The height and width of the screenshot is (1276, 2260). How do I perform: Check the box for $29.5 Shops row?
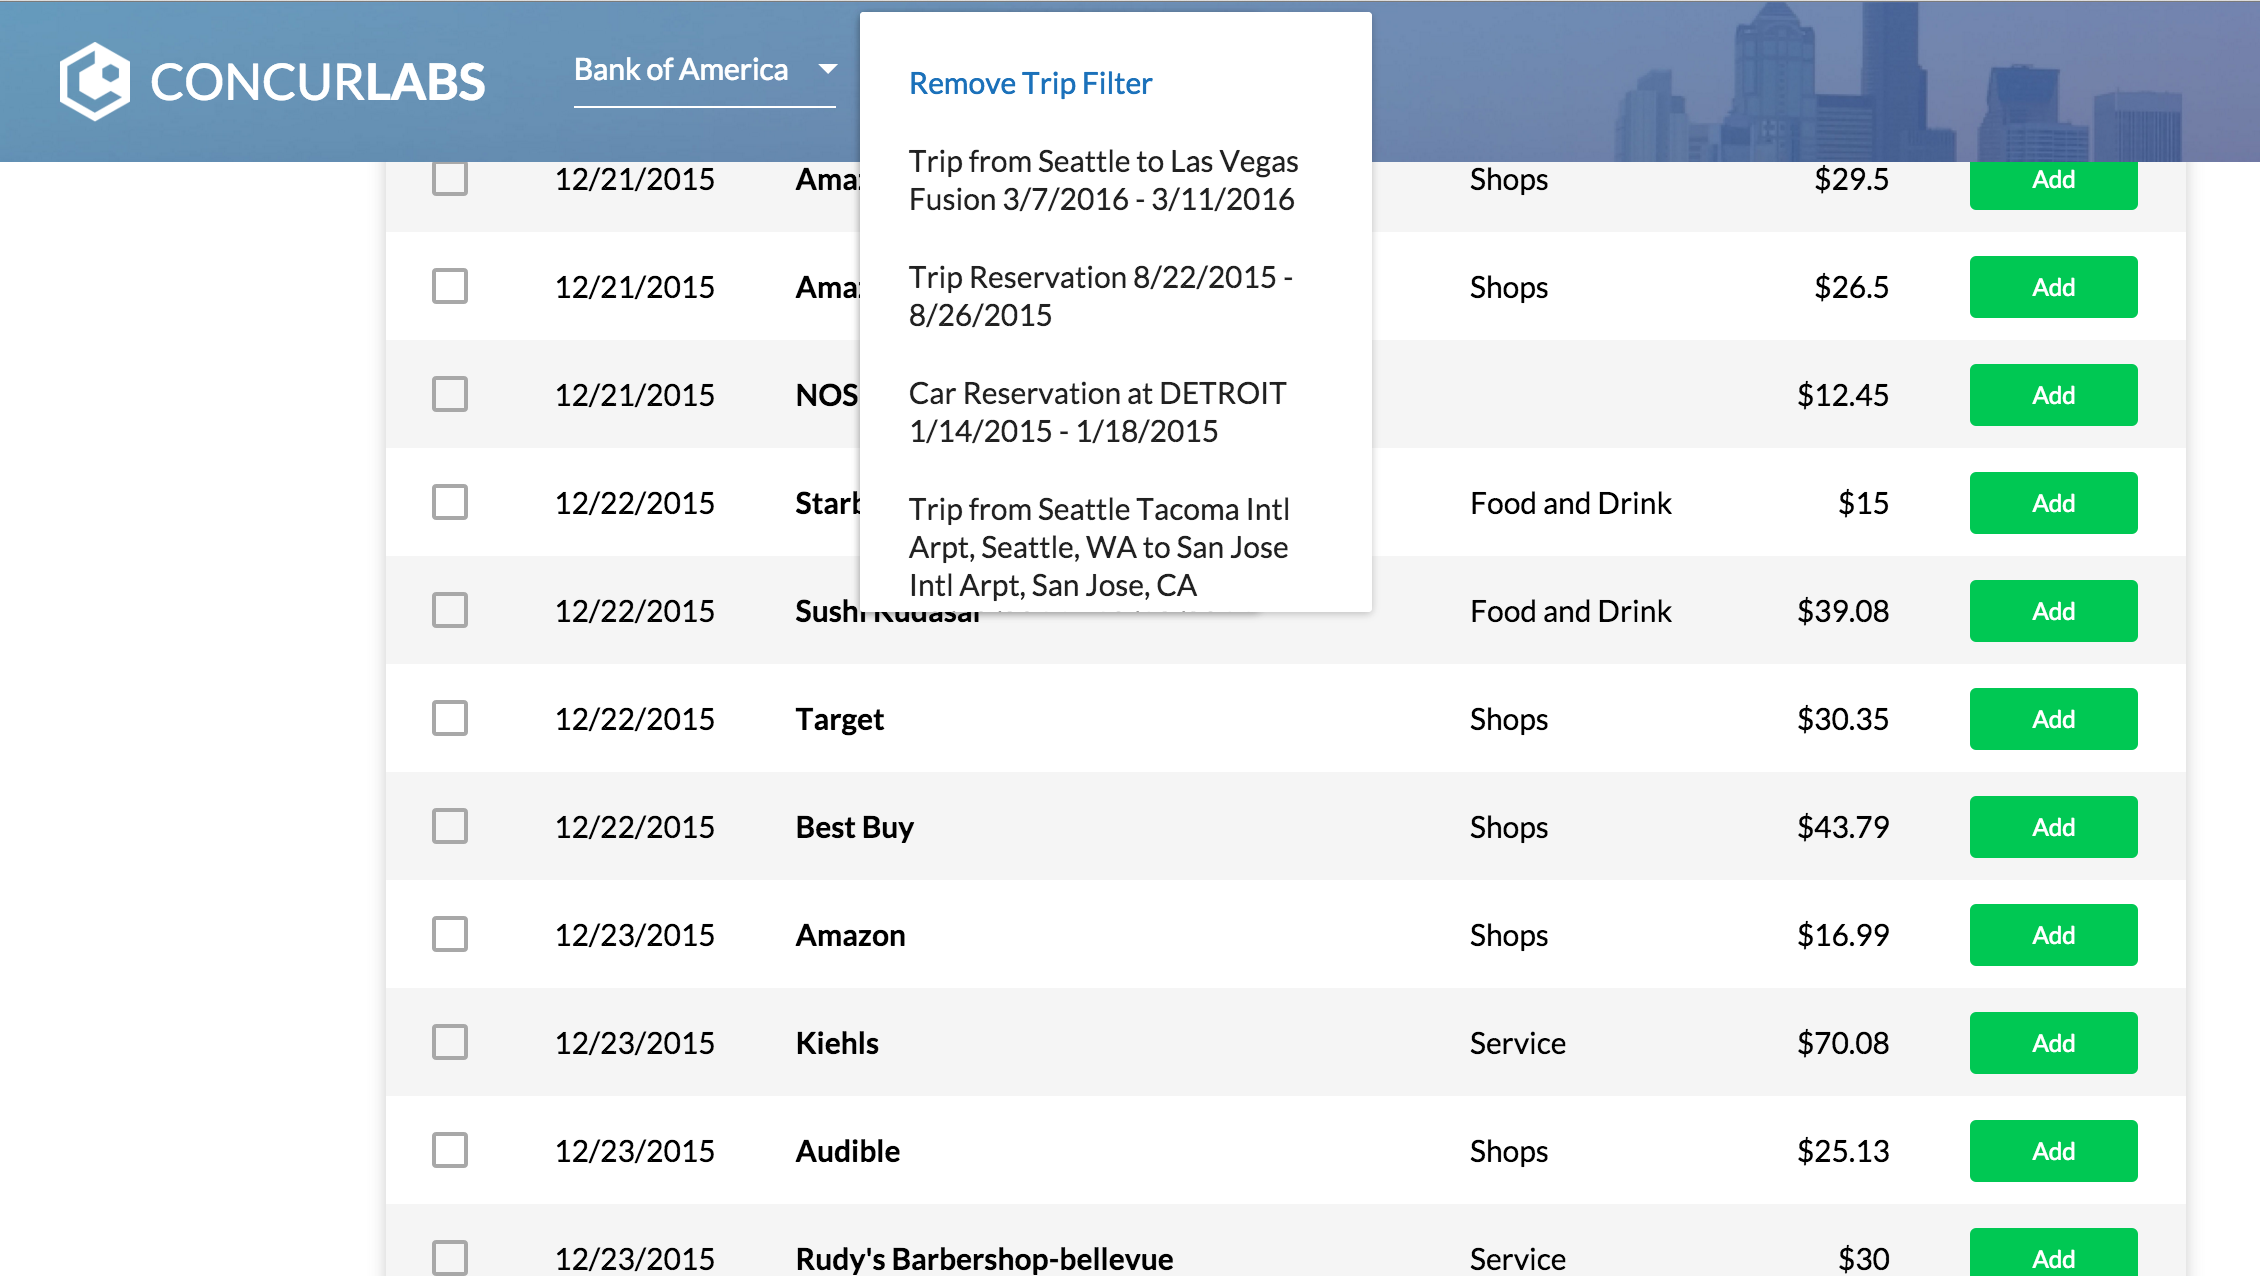coord(450,179)
